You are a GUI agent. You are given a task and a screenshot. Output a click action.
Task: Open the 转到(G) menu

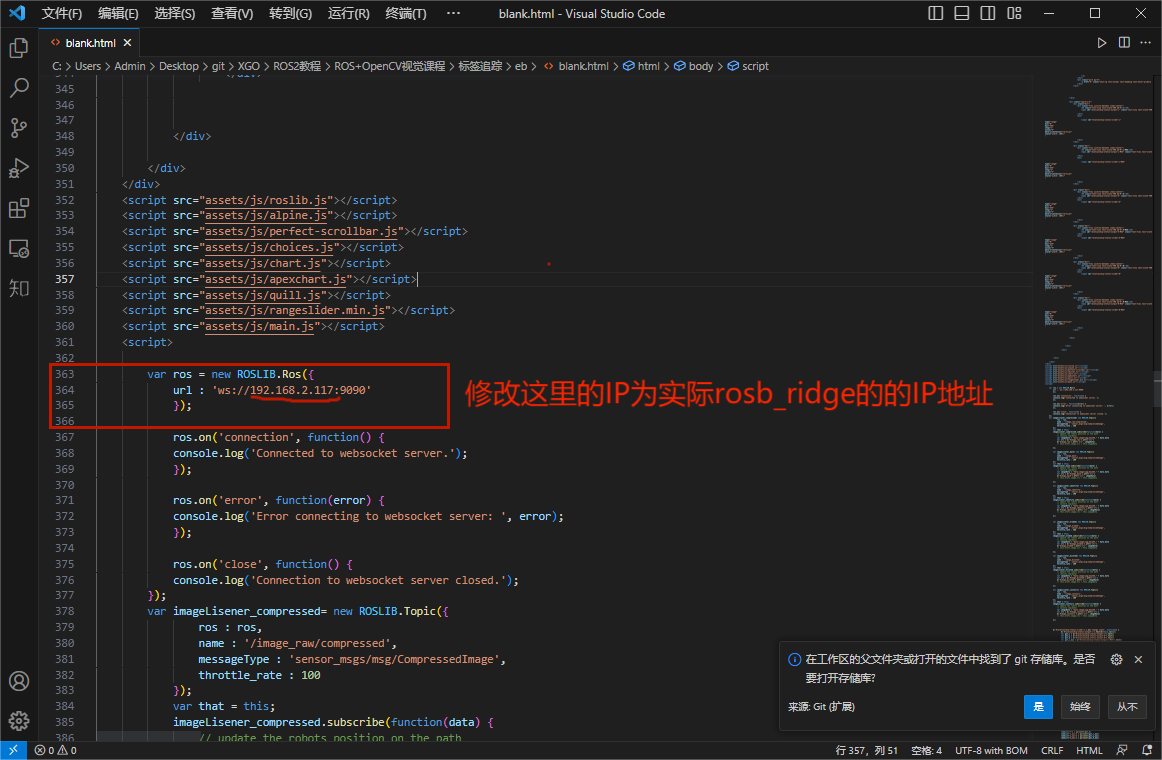point(290,13)
